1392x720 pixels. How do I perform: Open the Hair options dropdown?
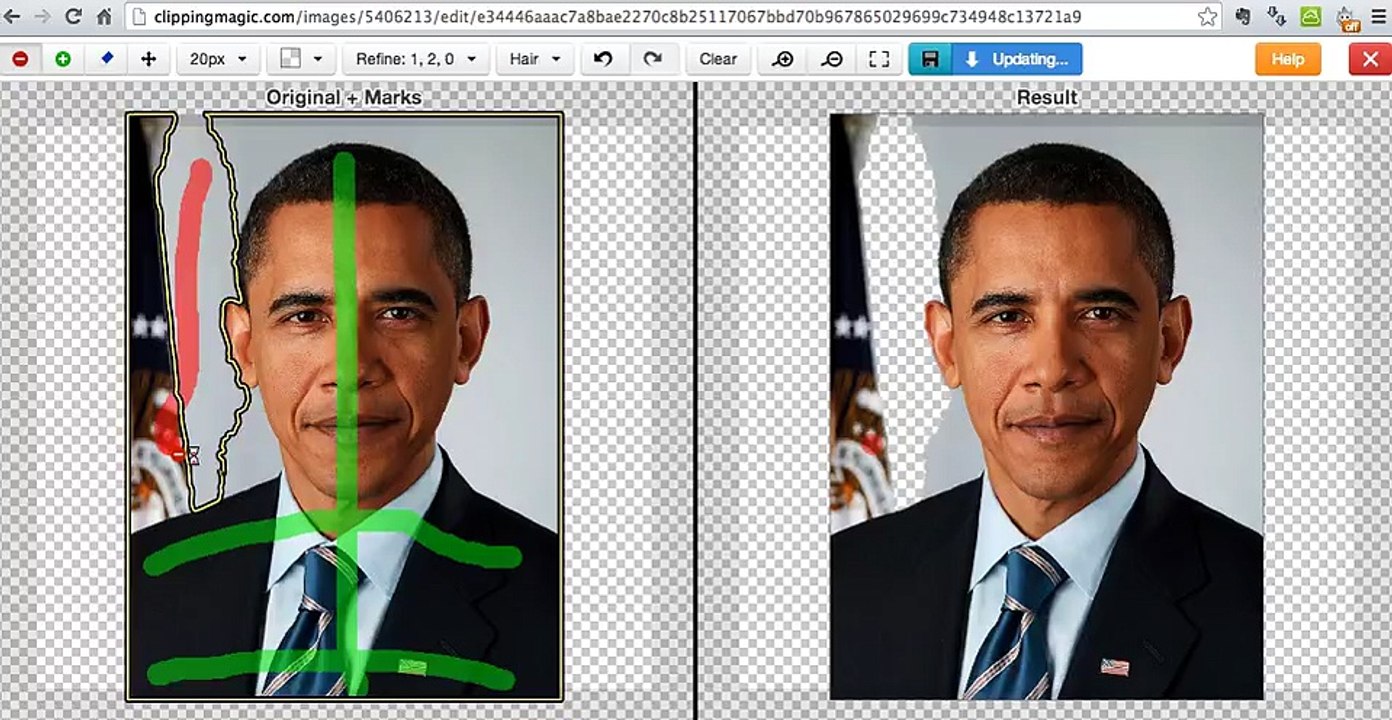point(534,59)
